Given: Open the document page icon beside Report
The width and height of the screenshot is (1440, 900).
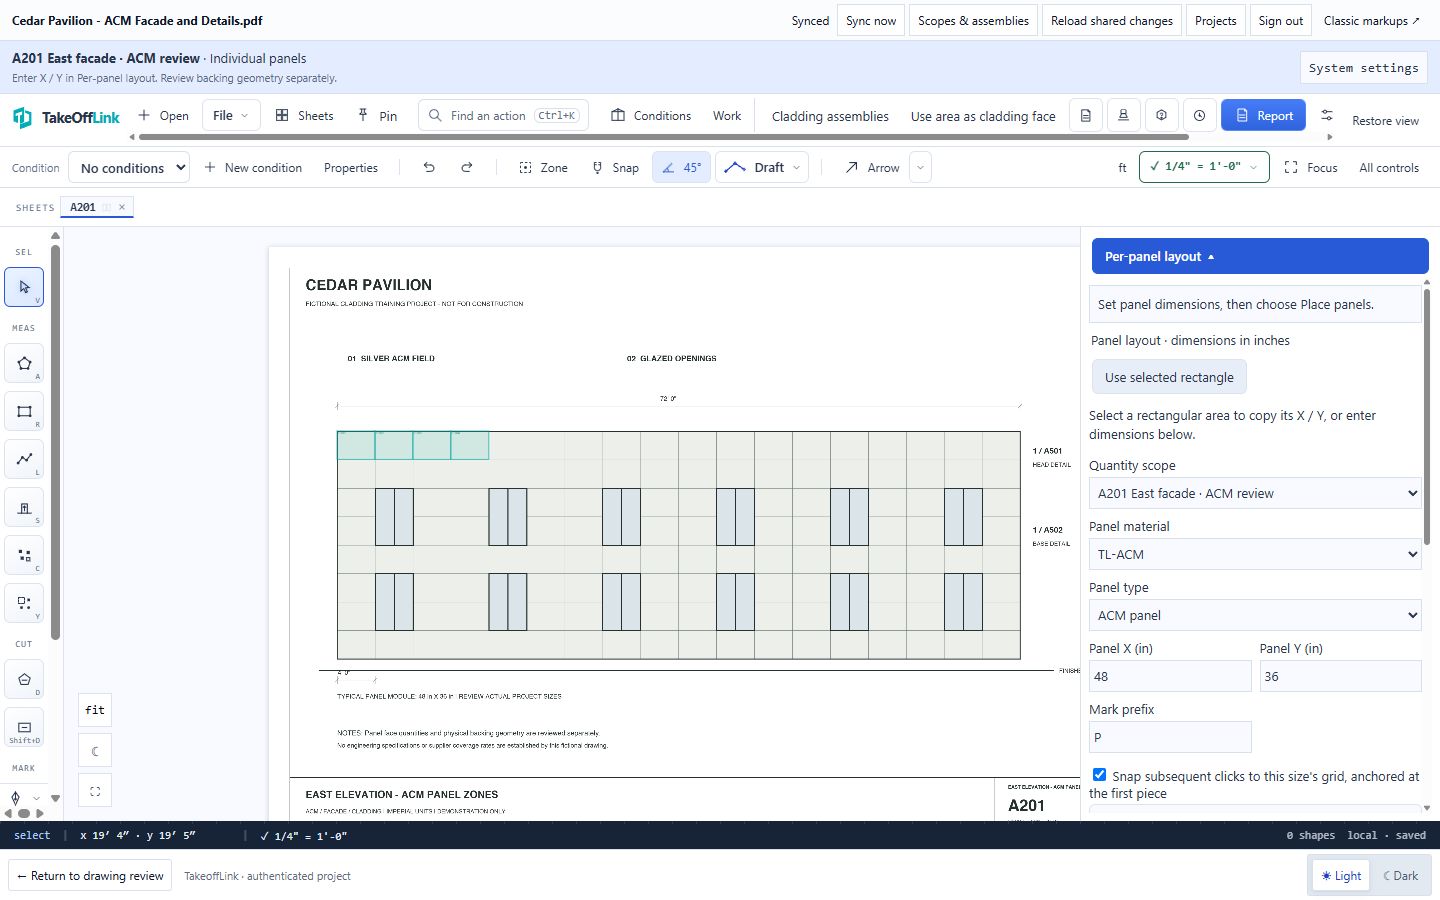Looking at the screenshot, I should (x=1086, y=116).
